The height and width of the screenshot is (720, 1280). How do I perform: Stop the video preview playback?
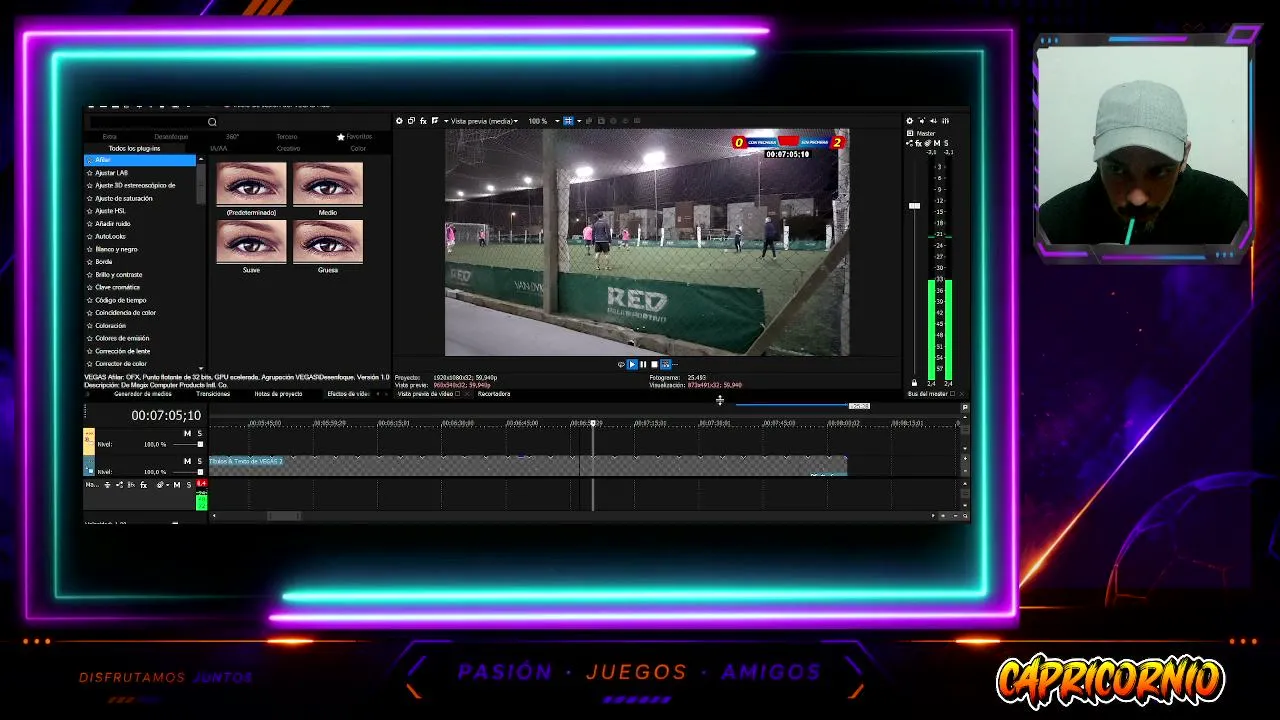654,365
